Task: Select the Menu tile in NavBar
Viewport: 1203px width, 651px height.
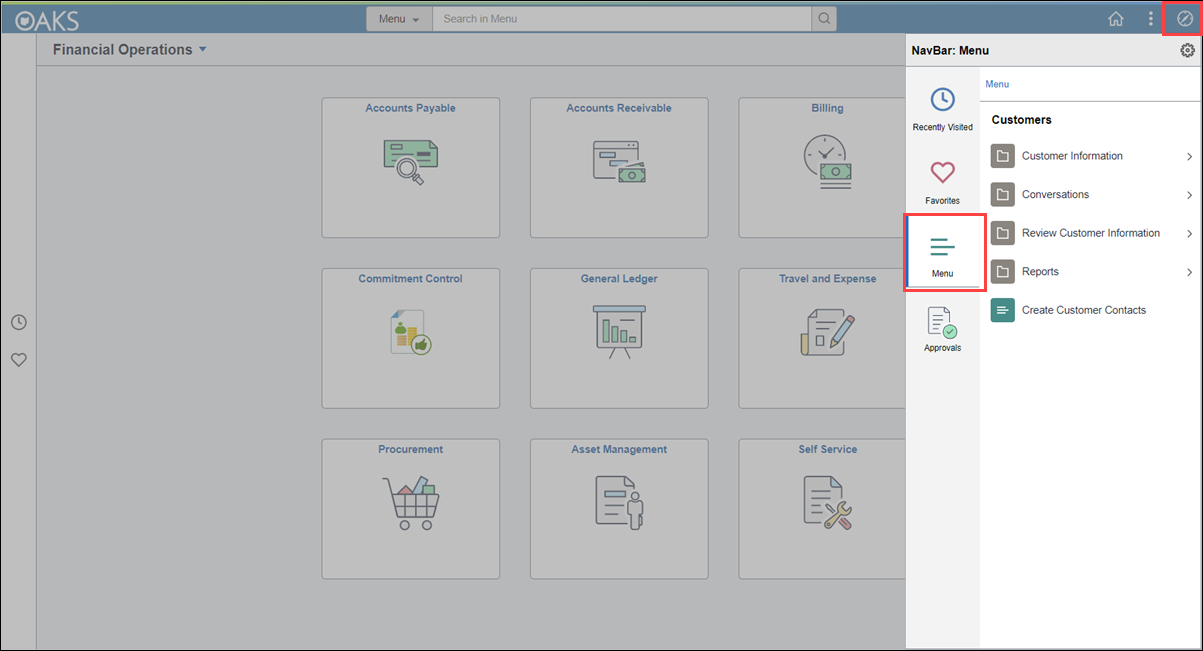Action: (x=943, y=253)
